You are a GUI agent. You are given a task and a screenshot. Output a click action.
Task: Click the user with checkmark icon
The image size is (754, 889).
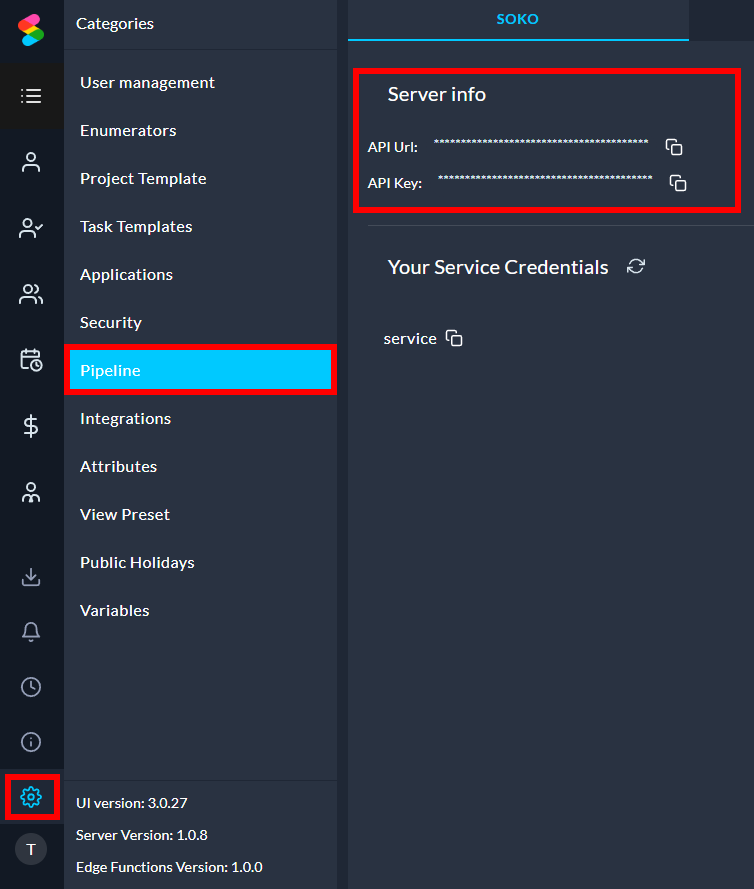click(x=31, y=228)
